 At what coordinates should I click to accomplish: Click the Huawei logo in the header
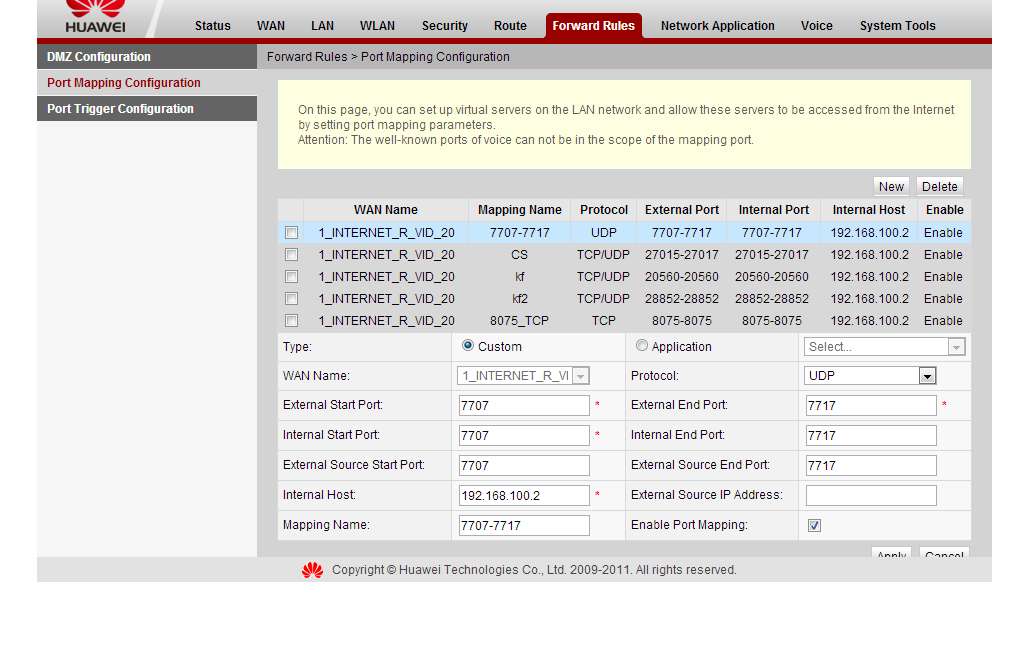point(95,18)
